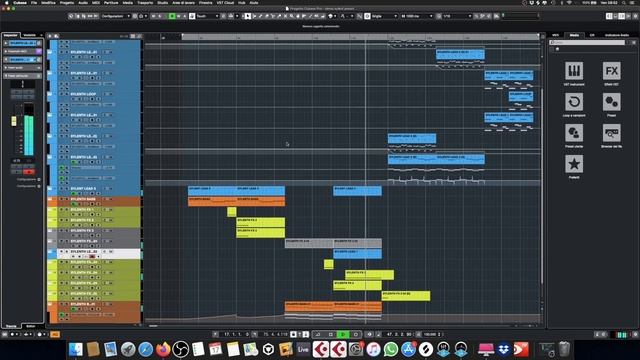Viewport: 640px width, 360px height.
Task: Start playback with the green Play button
Action: click(343, 334)
